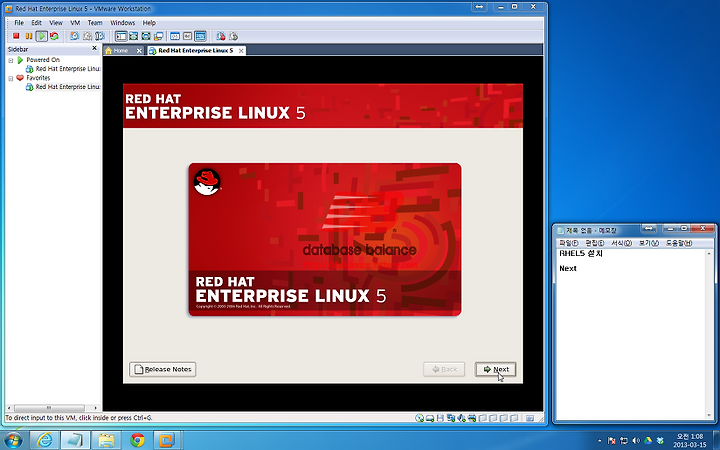
Task: Click the green Power On play icon
Action: coord(41,36)
